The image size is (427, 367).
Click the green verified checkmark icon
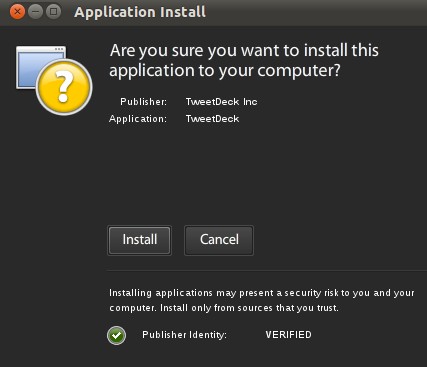116,335
